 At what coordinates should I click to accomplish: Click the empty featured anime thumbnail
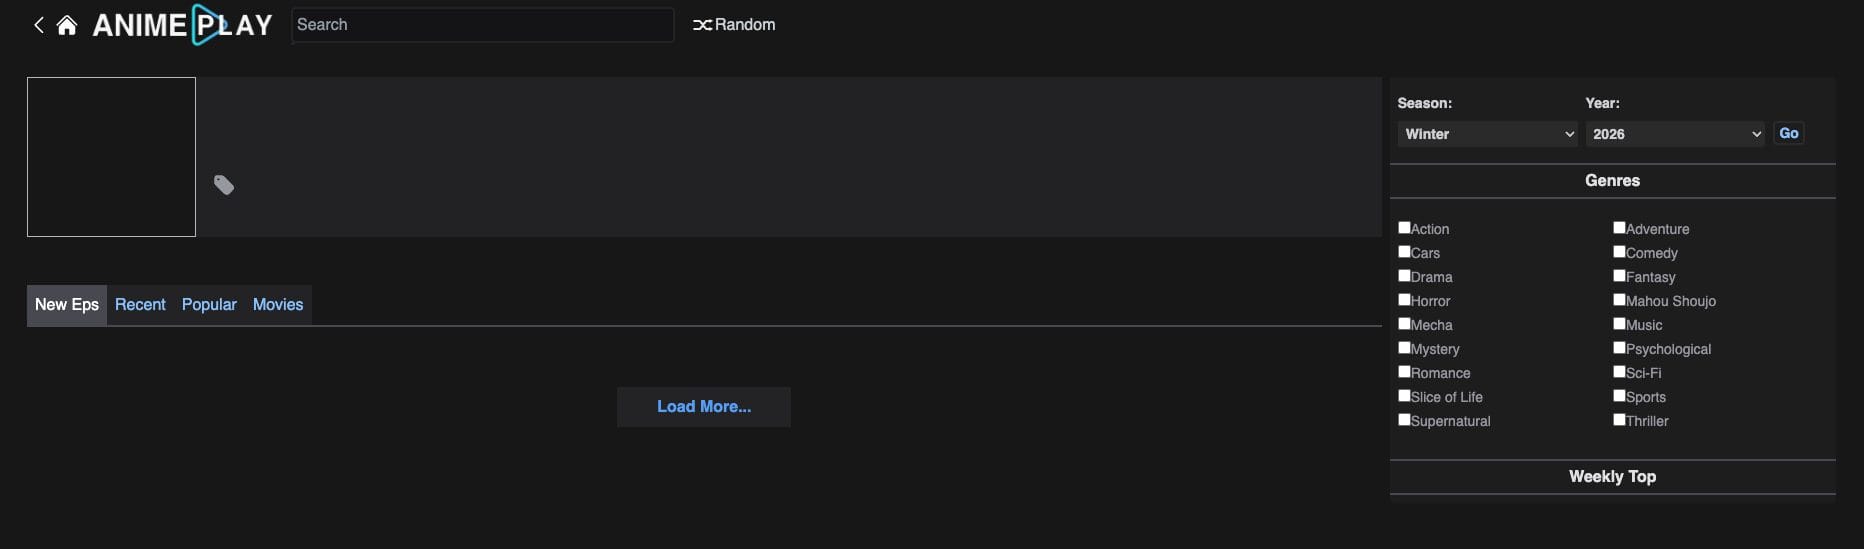coord(111,157)
